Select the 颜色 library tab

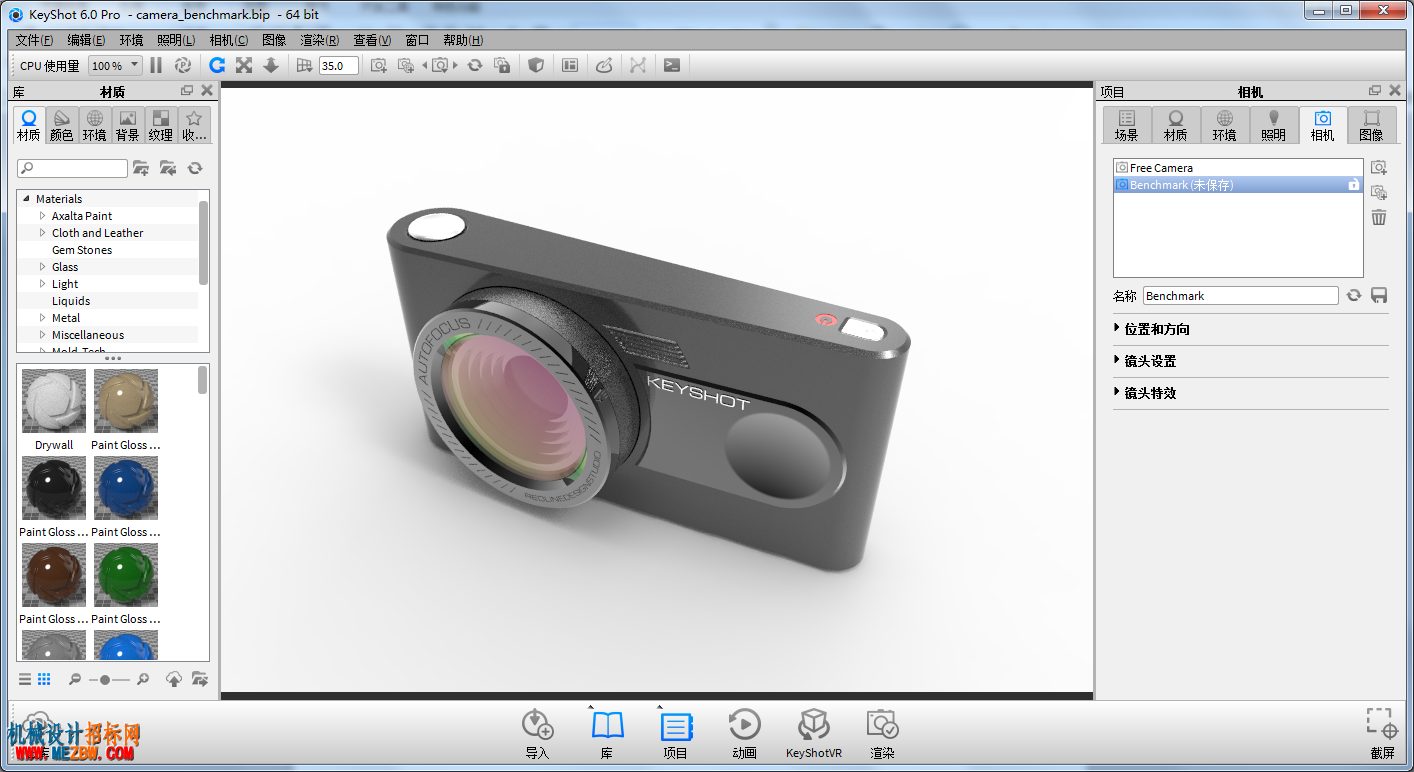click(62, 126)
